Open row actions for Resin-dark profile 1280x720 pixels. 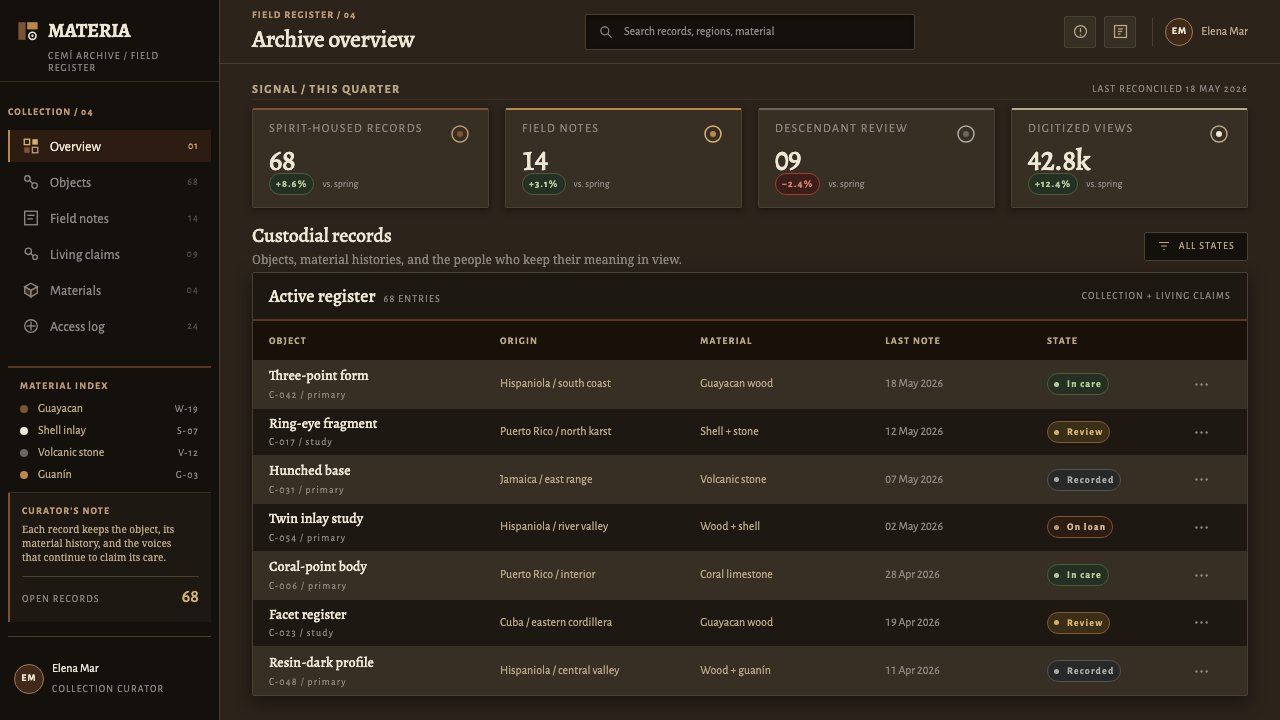[x=1201, y=671]
